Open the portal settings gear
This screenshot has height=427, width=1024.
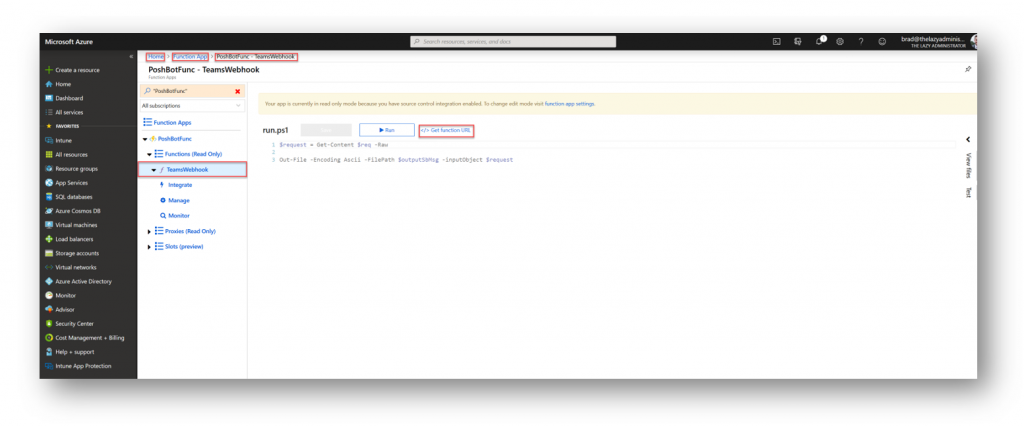click(840, 42)
